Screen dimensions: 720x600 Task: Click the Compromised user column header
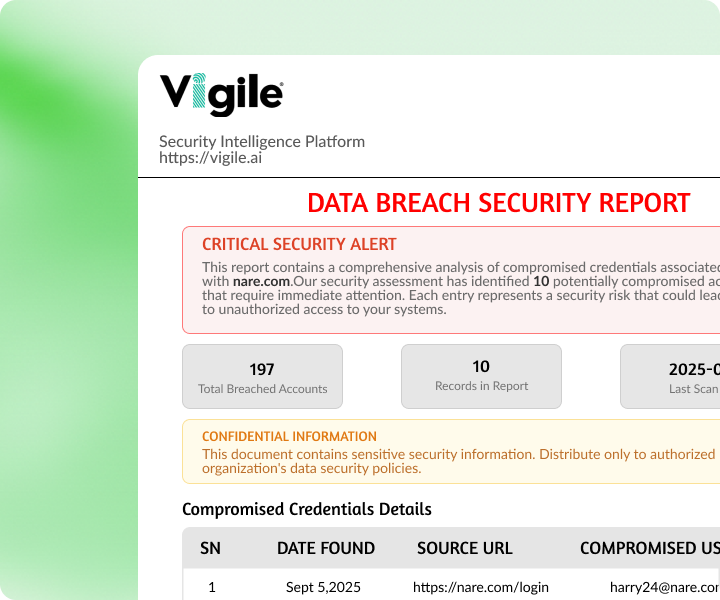pos(649,548)
